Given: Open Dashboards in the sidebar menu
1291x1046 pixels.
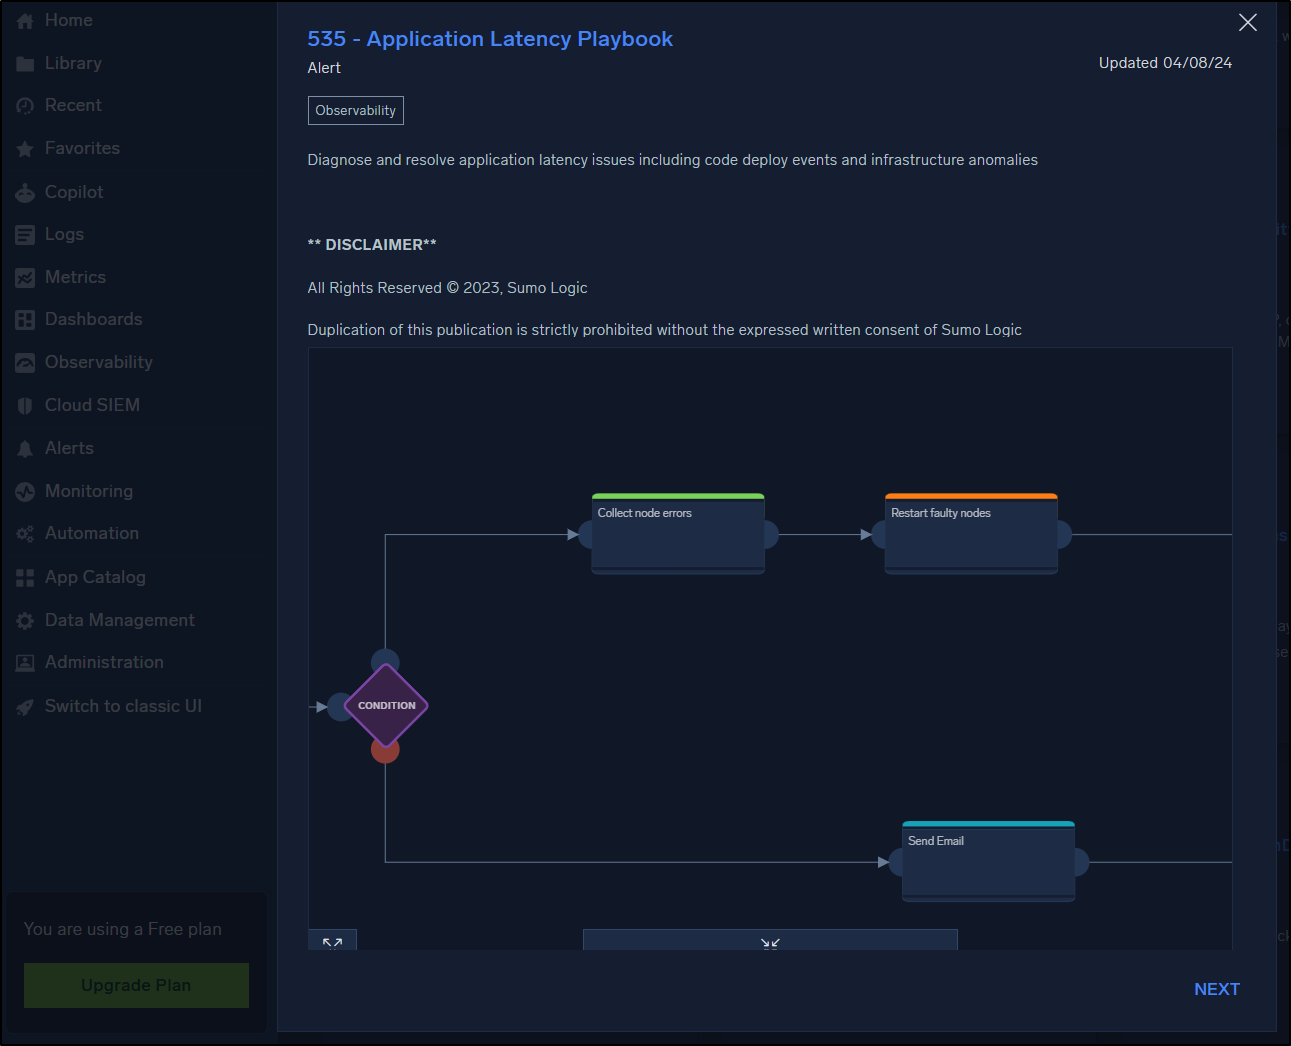Looking at the screenshot, I should (x=93, y=320).
